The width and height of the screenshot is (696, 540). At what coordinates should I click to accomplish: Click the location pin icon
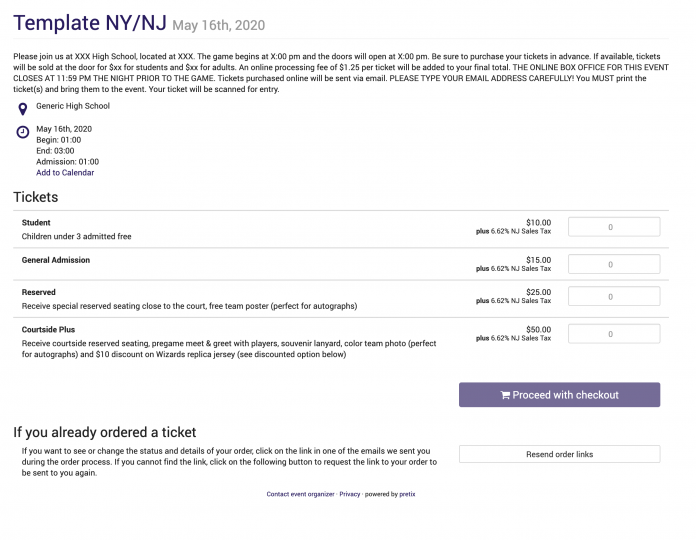(x=22, y=108)
